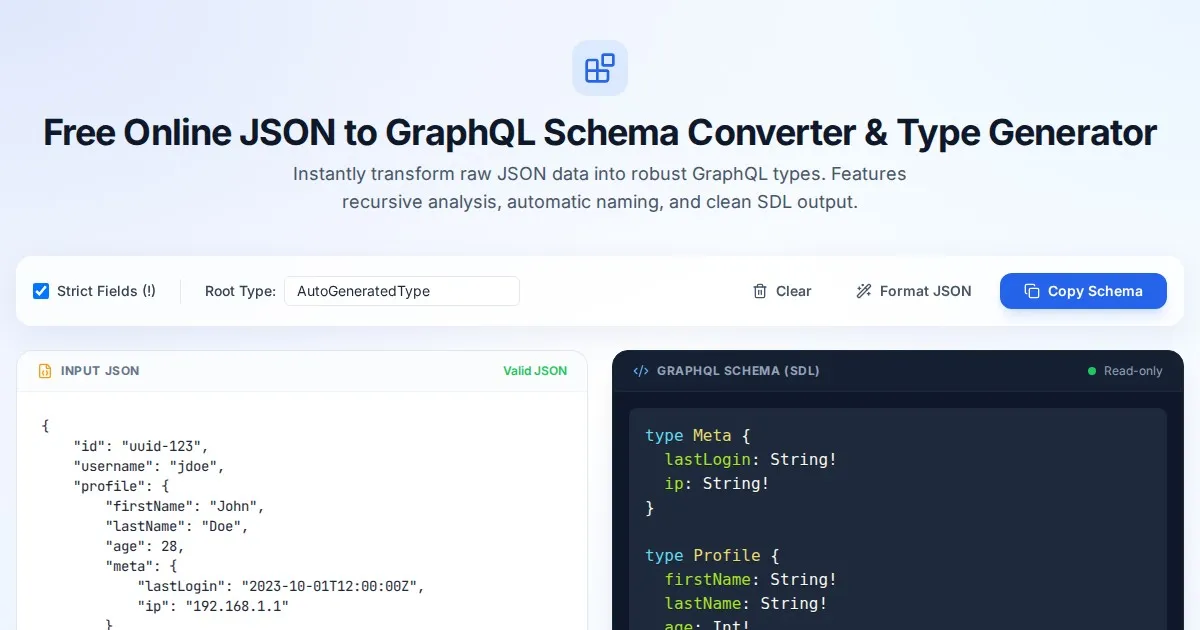Focus the Root Type name input field
The image size is (1200, 630).
[x=401, y=291]
